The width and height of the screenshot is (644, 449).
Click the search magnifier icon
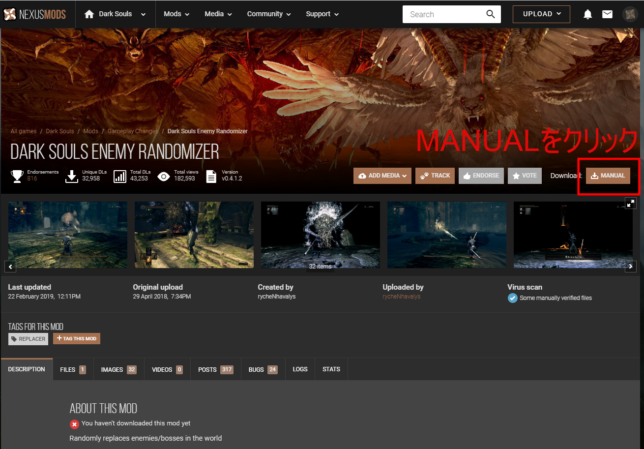tap(490, 14)
